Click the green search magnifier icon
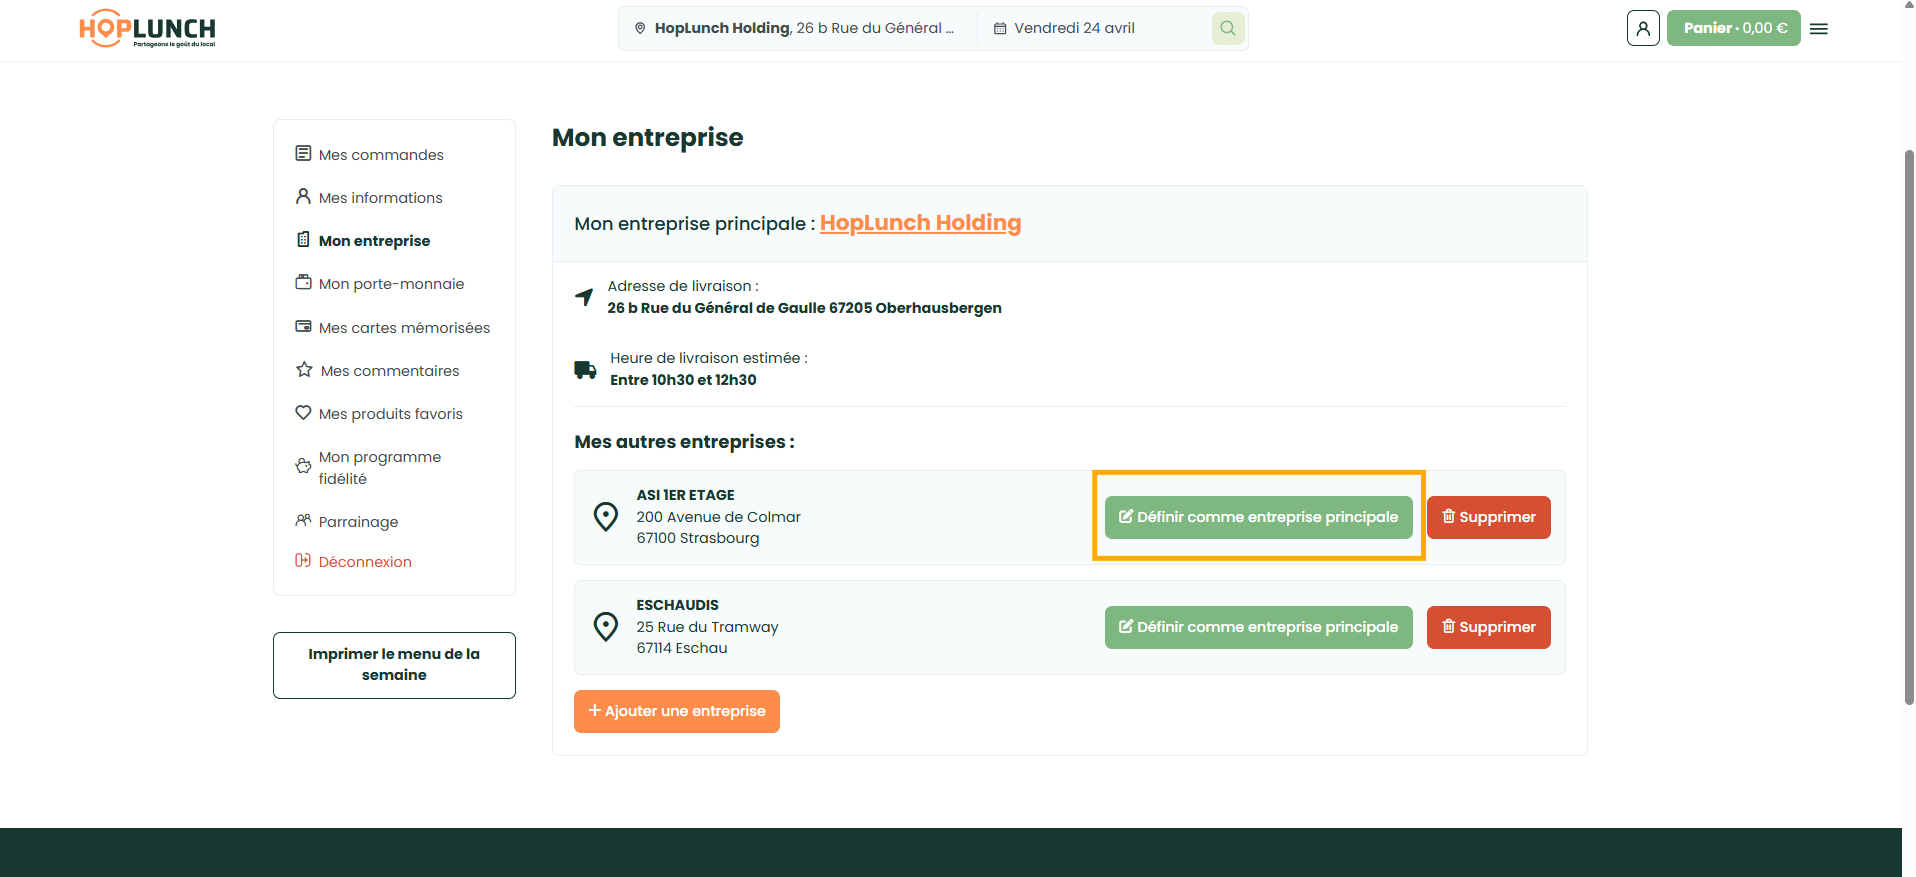1916x877 pixels. [1228, 28]
